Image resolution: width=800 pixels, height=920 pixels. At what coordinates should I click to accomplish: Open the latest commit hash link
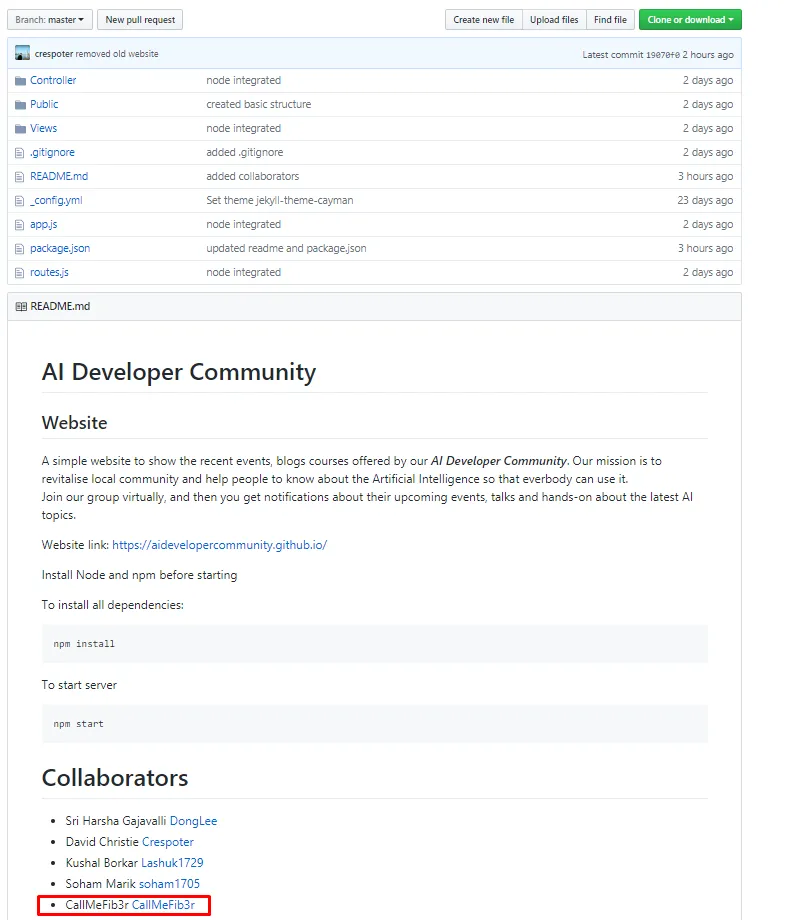(x=663, y=55)
